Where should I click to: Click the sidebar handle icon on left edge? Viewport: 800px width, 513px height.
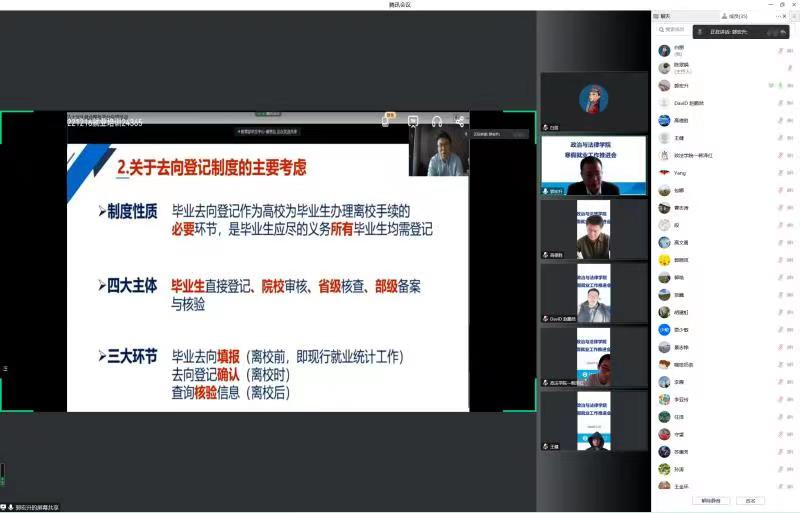(4, 368)
